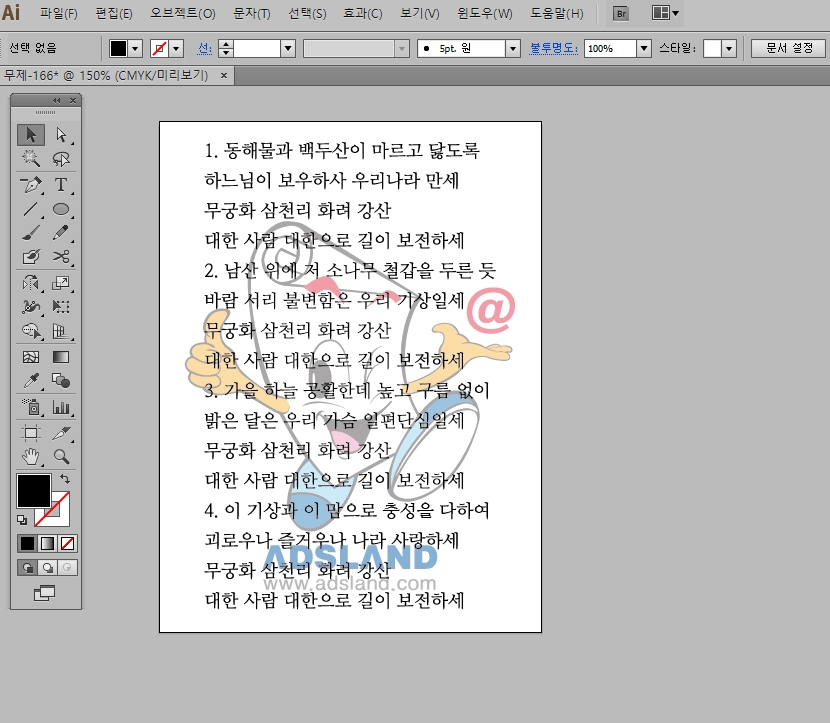The image size is (830, 723).
Task: Select the Pen tool
Action: 31,185
